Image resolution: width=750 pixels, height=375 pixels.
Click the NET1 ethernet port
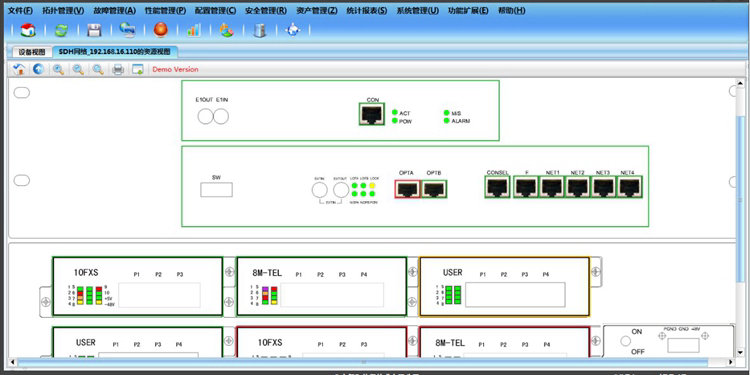552,187
